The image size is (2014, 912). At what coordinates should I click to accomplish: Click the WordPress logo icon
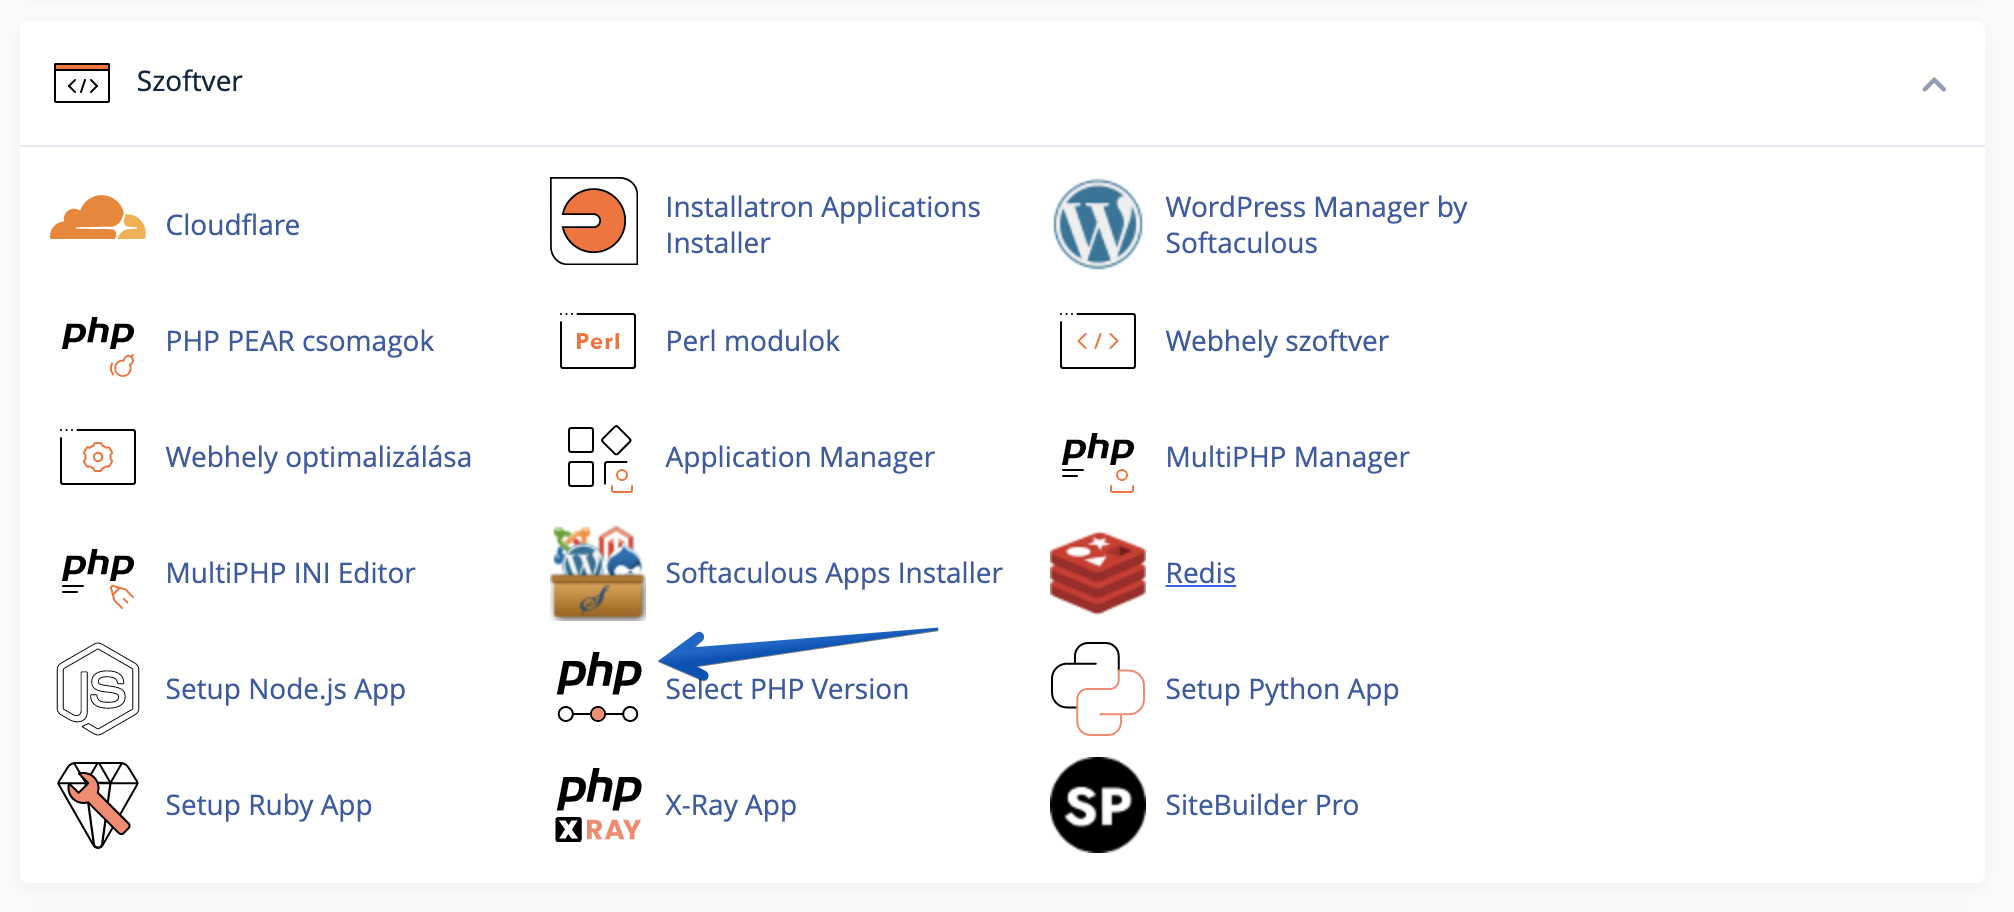(x=1098, y=224)
